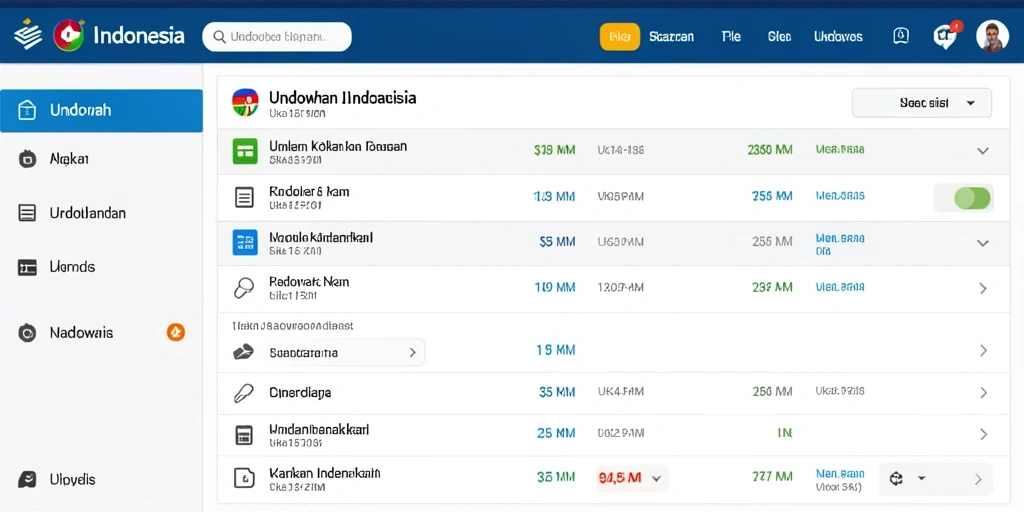Click the Umlem Kolankan row name

338,146
